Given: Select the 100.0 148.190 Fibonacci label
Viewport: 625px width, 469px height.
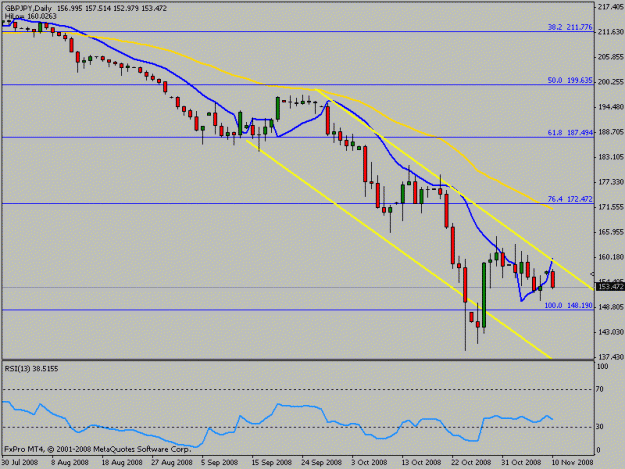Looking at the screenshot, I should (569, 305).
